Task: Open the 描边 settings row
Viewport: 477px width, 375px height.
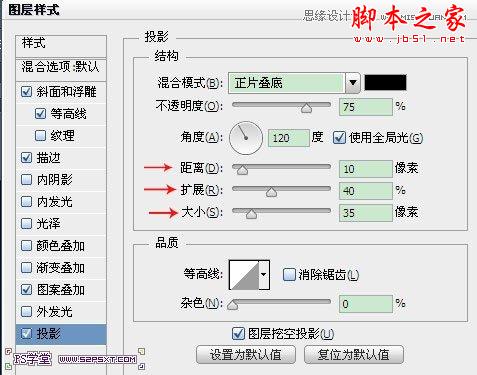Action: (x=61, y=158)
